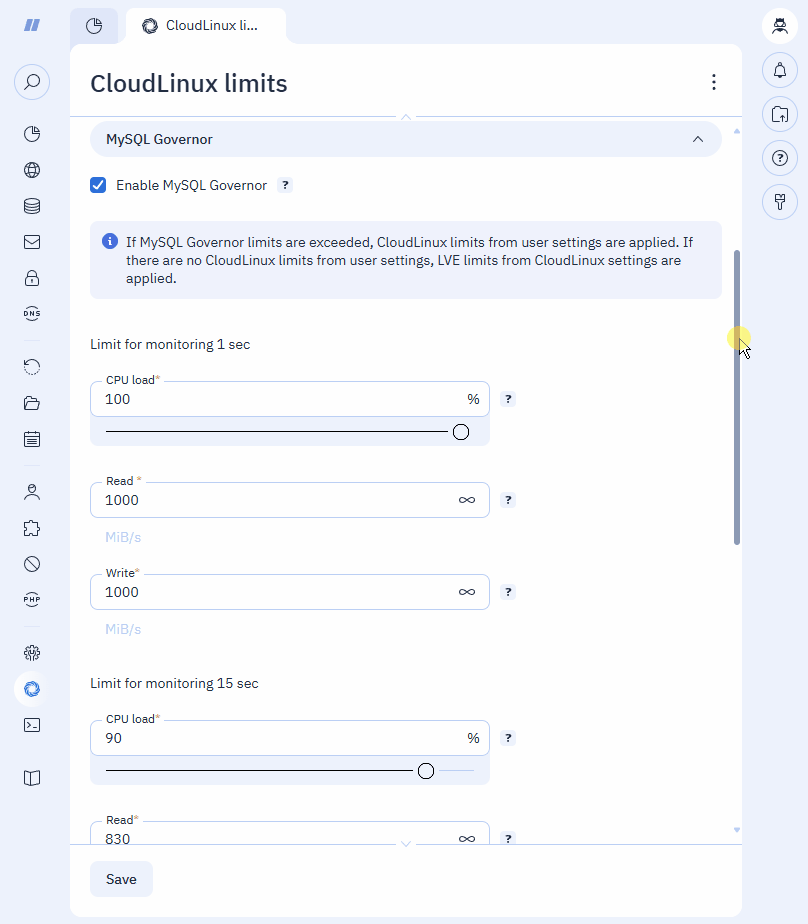808x924 pixels.
Task: Open the Mail envelope icon
Action: click(32, 242)
